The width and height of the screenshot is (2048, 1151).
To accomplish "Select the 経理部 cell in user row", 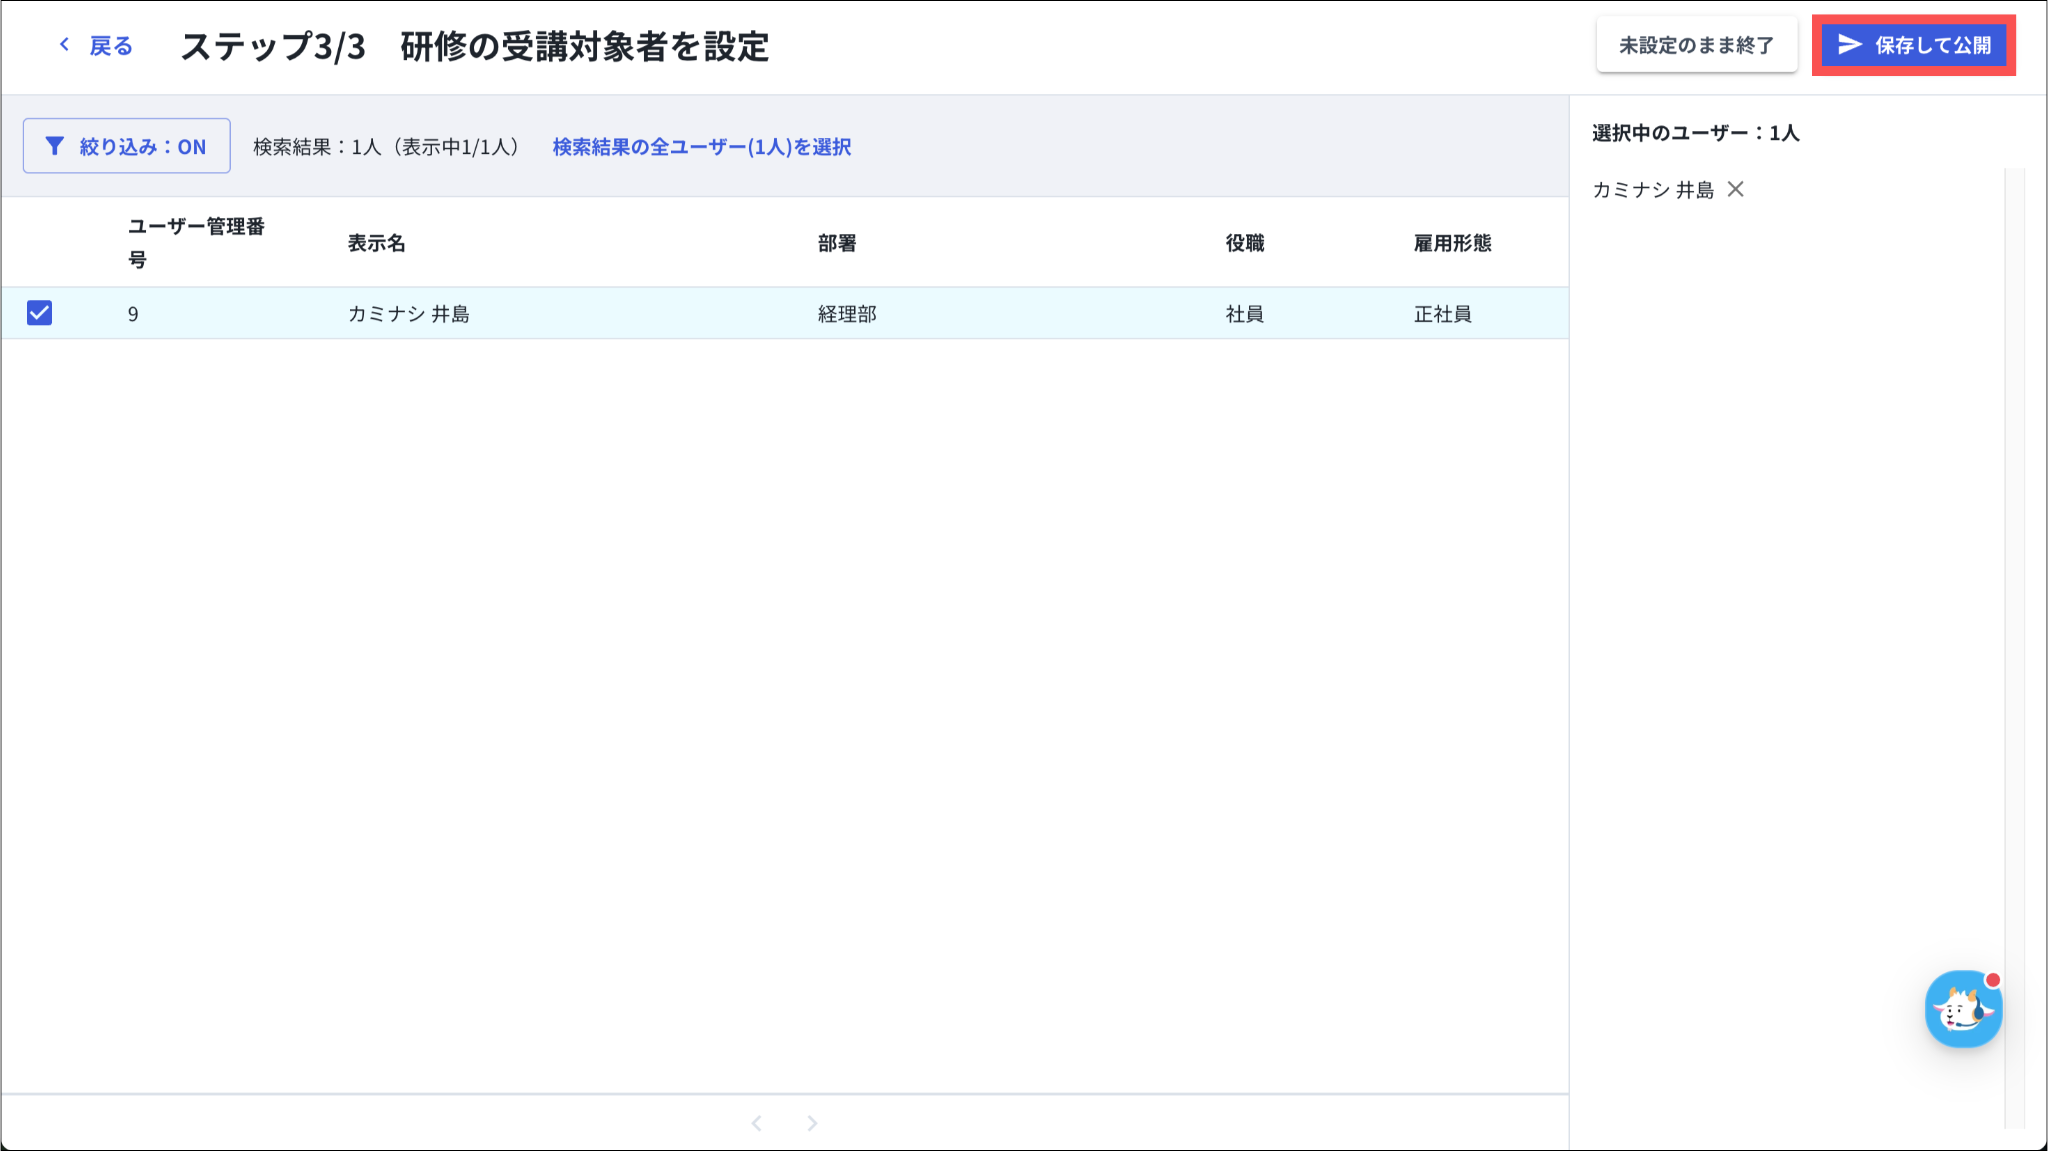I will pos(847,314).
